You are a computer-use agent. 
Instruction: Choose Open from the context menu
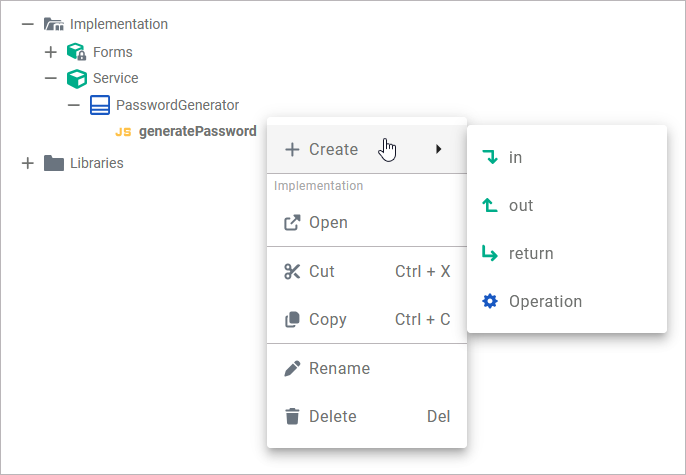click(x=328, y=222)
